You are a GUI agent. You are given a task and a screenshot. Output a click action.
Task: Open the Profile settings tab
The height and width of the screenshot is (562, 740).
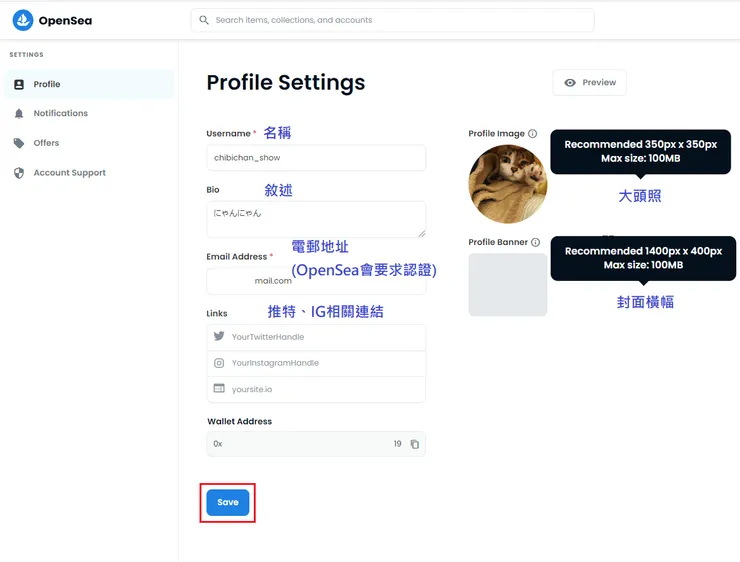(89, 84)
